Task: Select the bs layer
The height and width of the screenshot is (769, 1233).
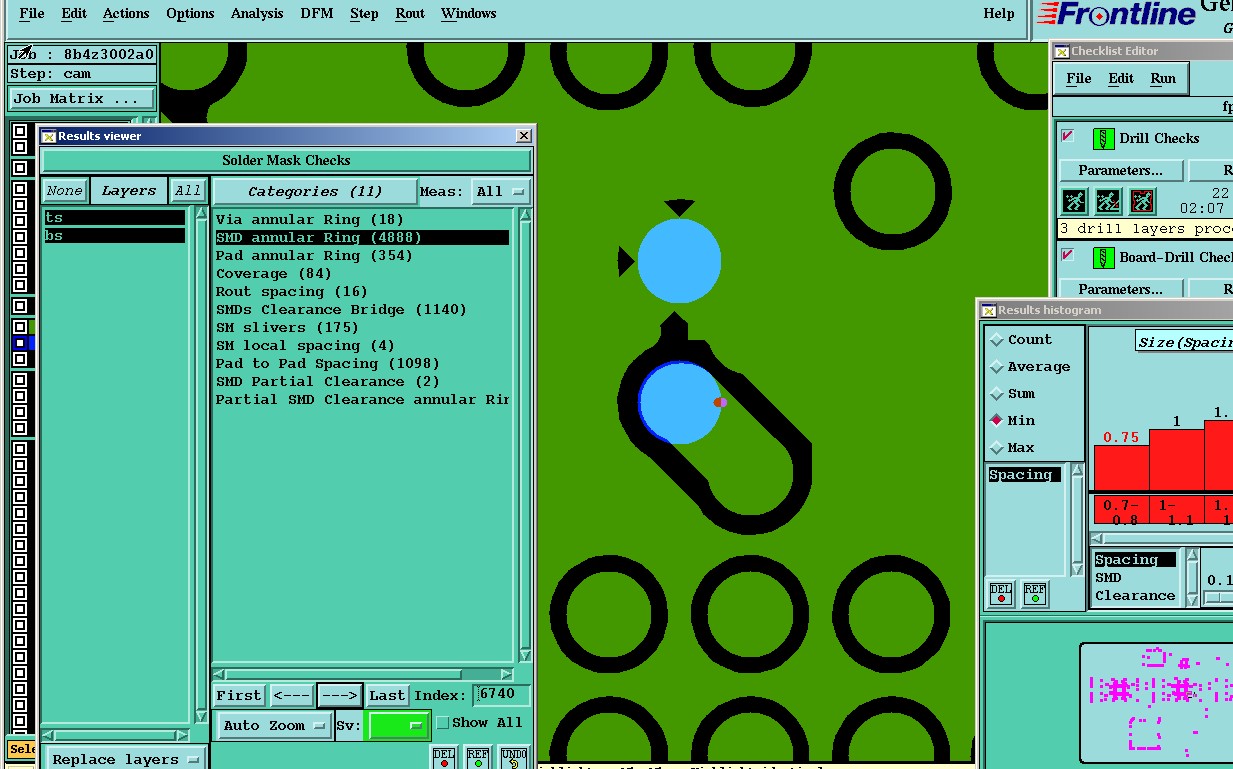Action: 115,235
